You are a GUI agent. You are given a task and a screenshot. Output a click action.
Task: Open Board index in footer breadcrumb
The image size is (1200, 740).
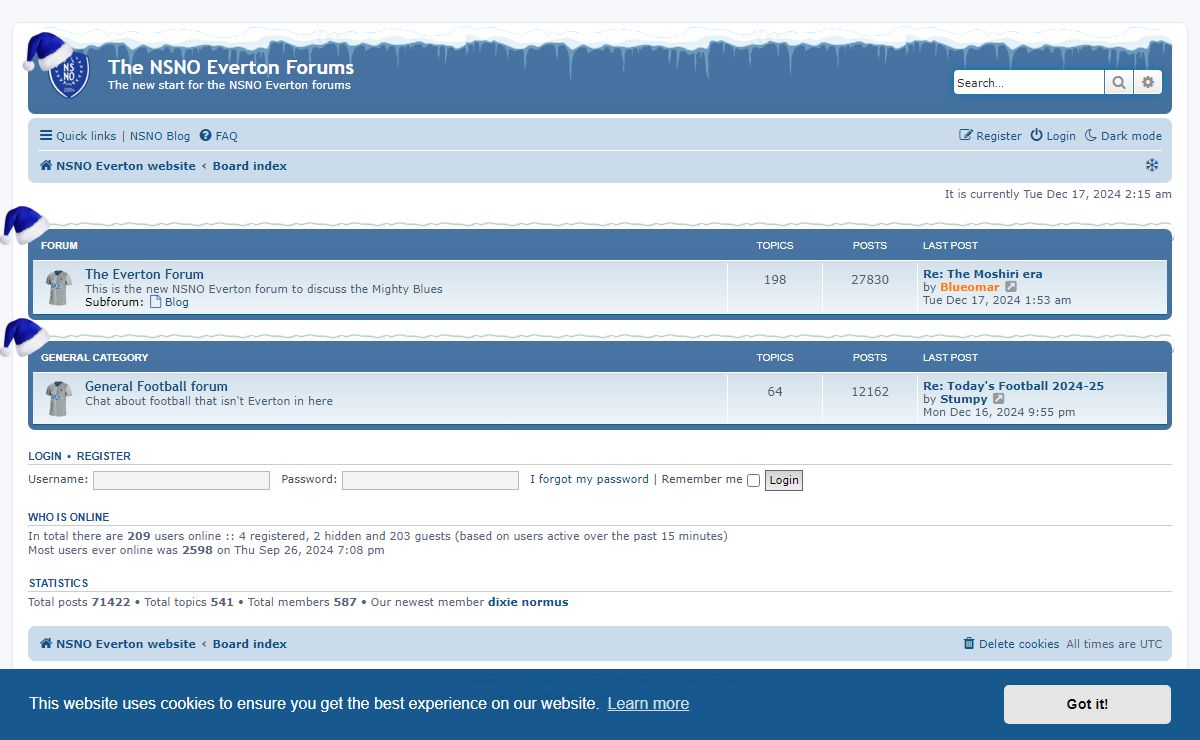tap(250, 644)
